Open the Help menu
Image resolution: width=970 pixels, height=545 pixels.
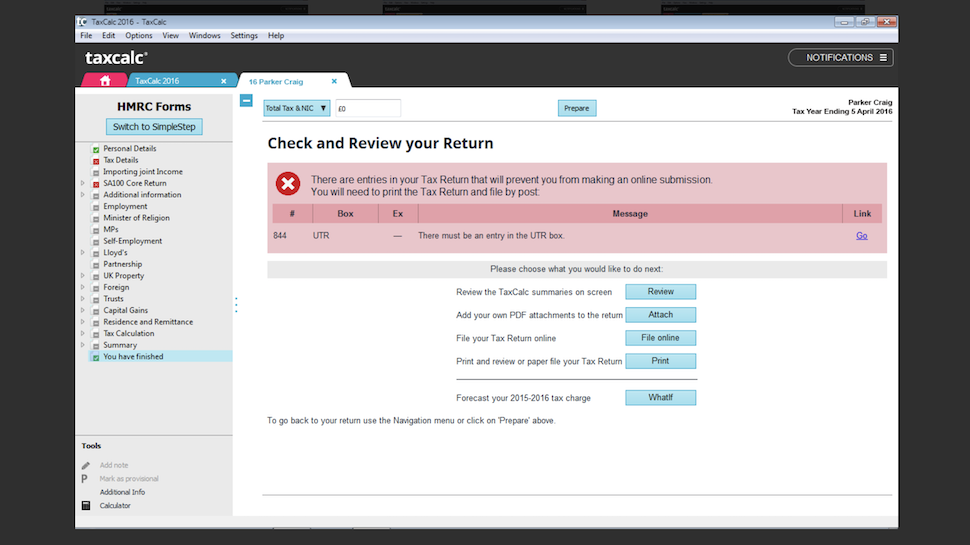coord(276,36)
